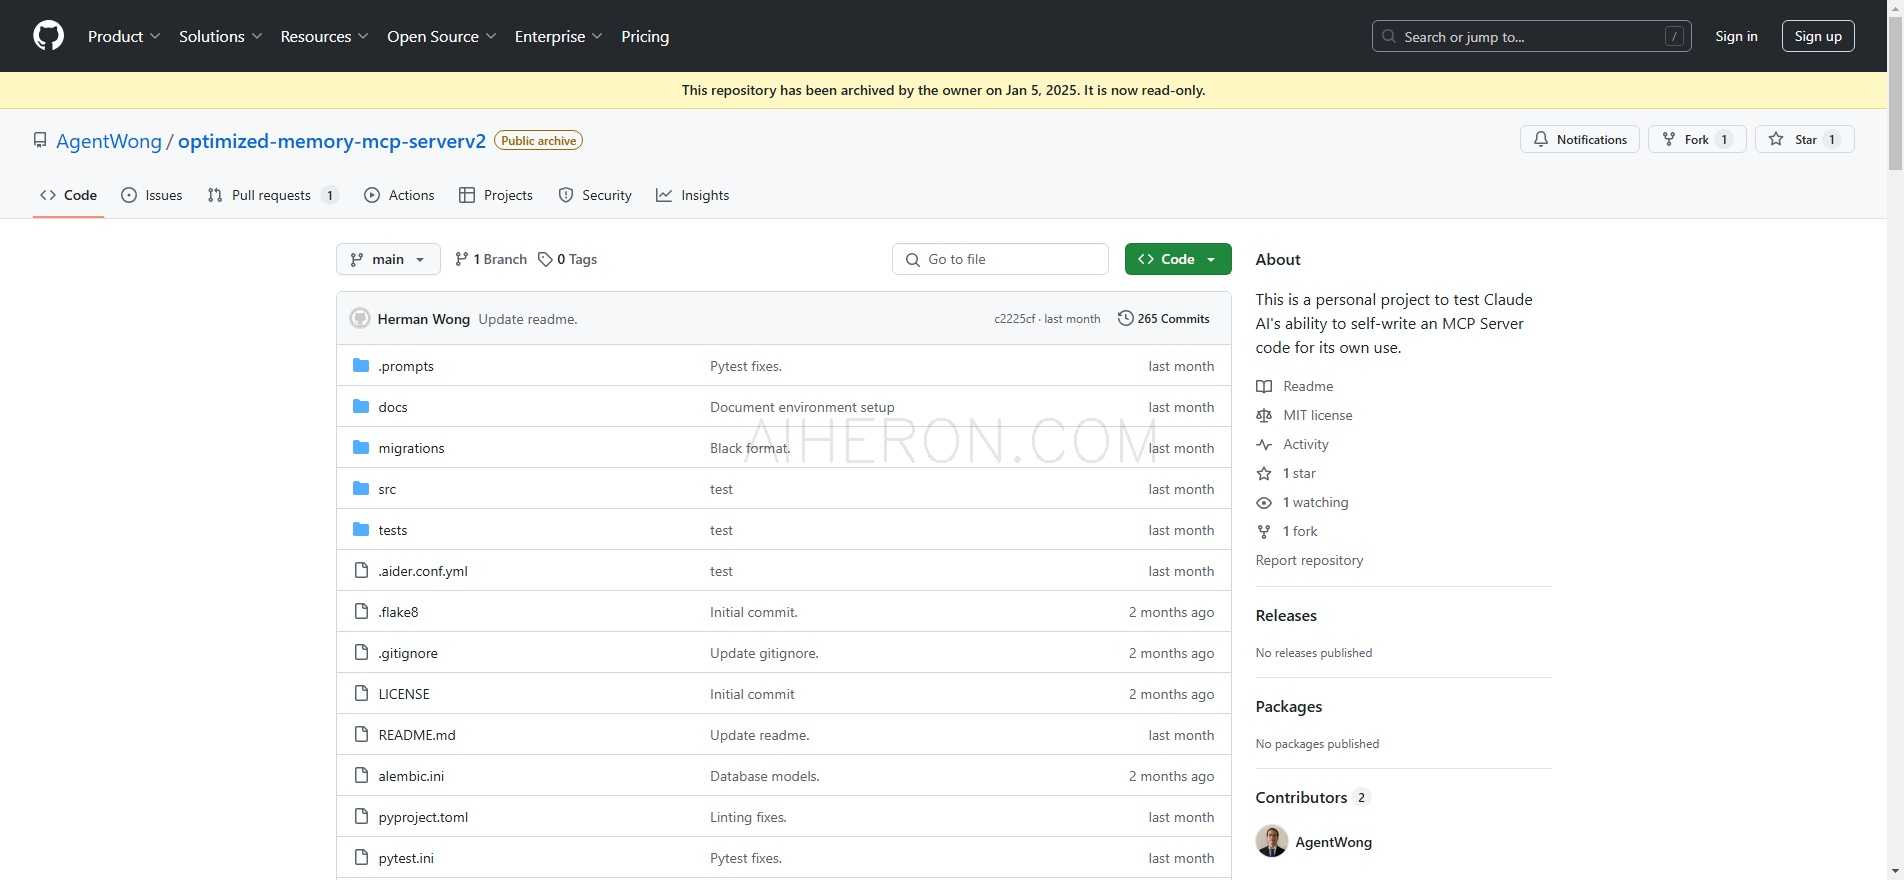Open commit c2225cf
Screen dimensions: 1904x880
[1014, 319]
